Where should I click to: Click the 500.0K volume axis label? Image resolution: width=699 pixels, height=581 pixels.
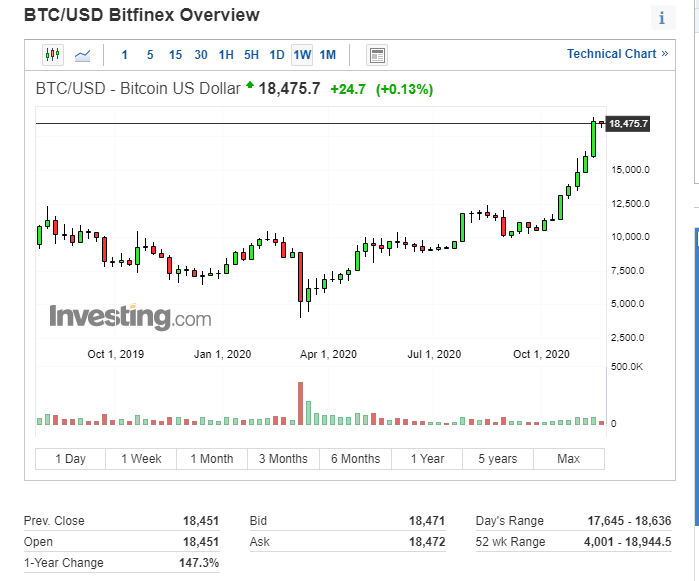[627, 367]
